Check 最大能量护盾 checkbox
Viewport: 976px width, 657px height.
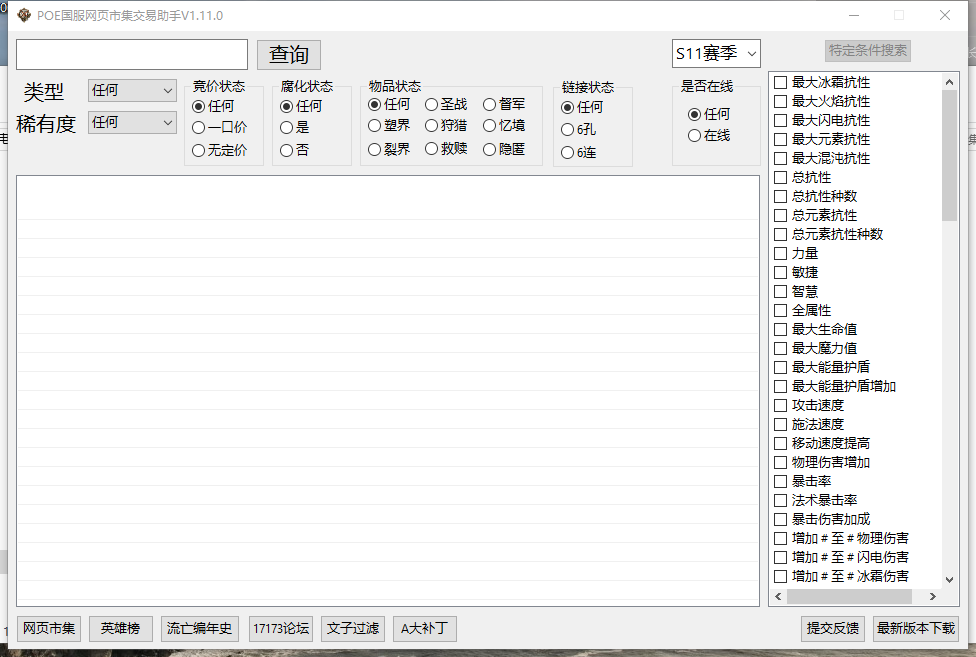(x=781, y=367)
